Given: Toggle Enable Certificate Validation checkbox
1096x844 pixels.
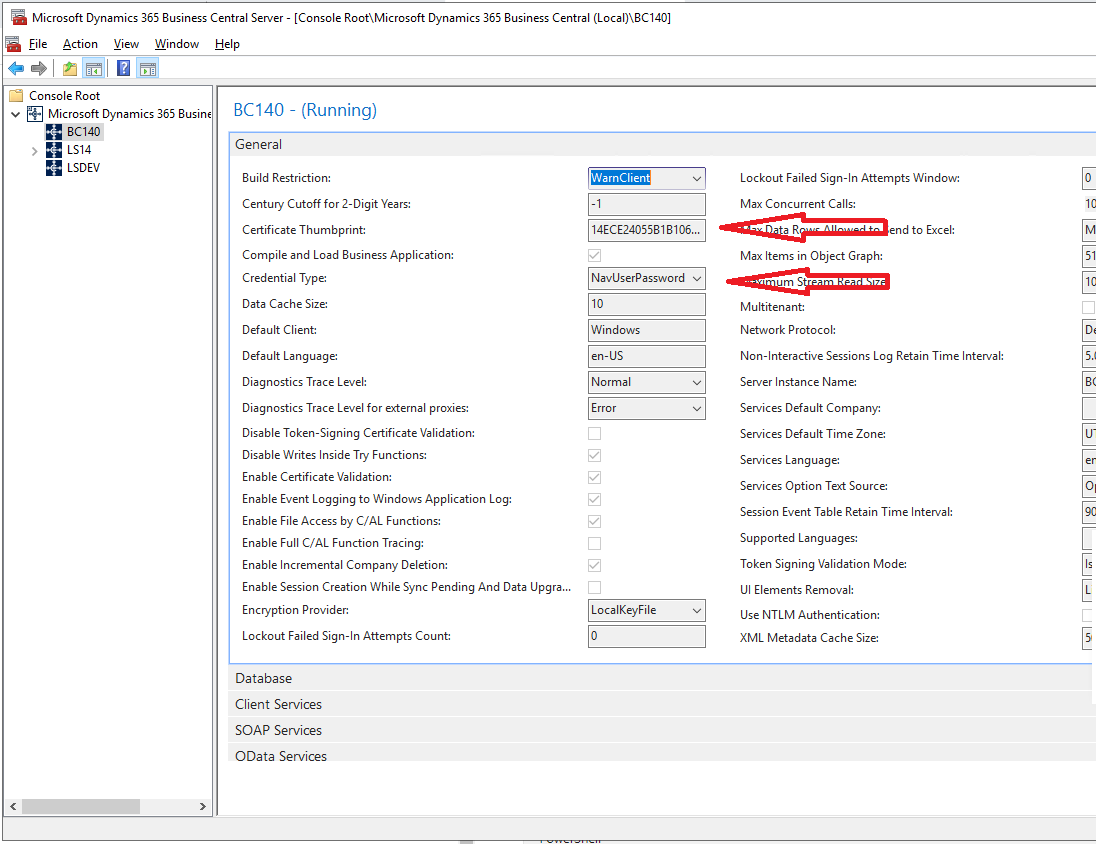Looking at the screenshot, I should point(595,478).
